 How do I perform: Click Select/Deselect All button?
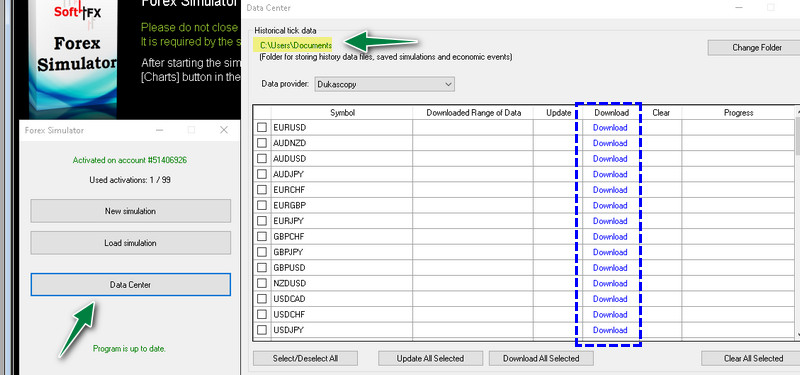tap(305, 358)
